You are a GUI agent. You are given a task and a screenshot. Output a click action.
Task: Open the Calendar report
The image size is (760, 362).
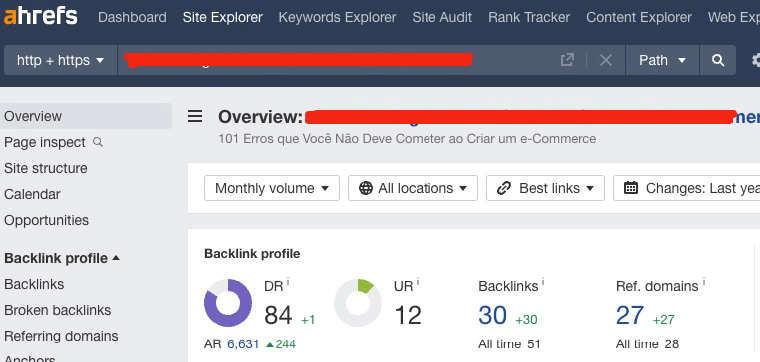32,194
